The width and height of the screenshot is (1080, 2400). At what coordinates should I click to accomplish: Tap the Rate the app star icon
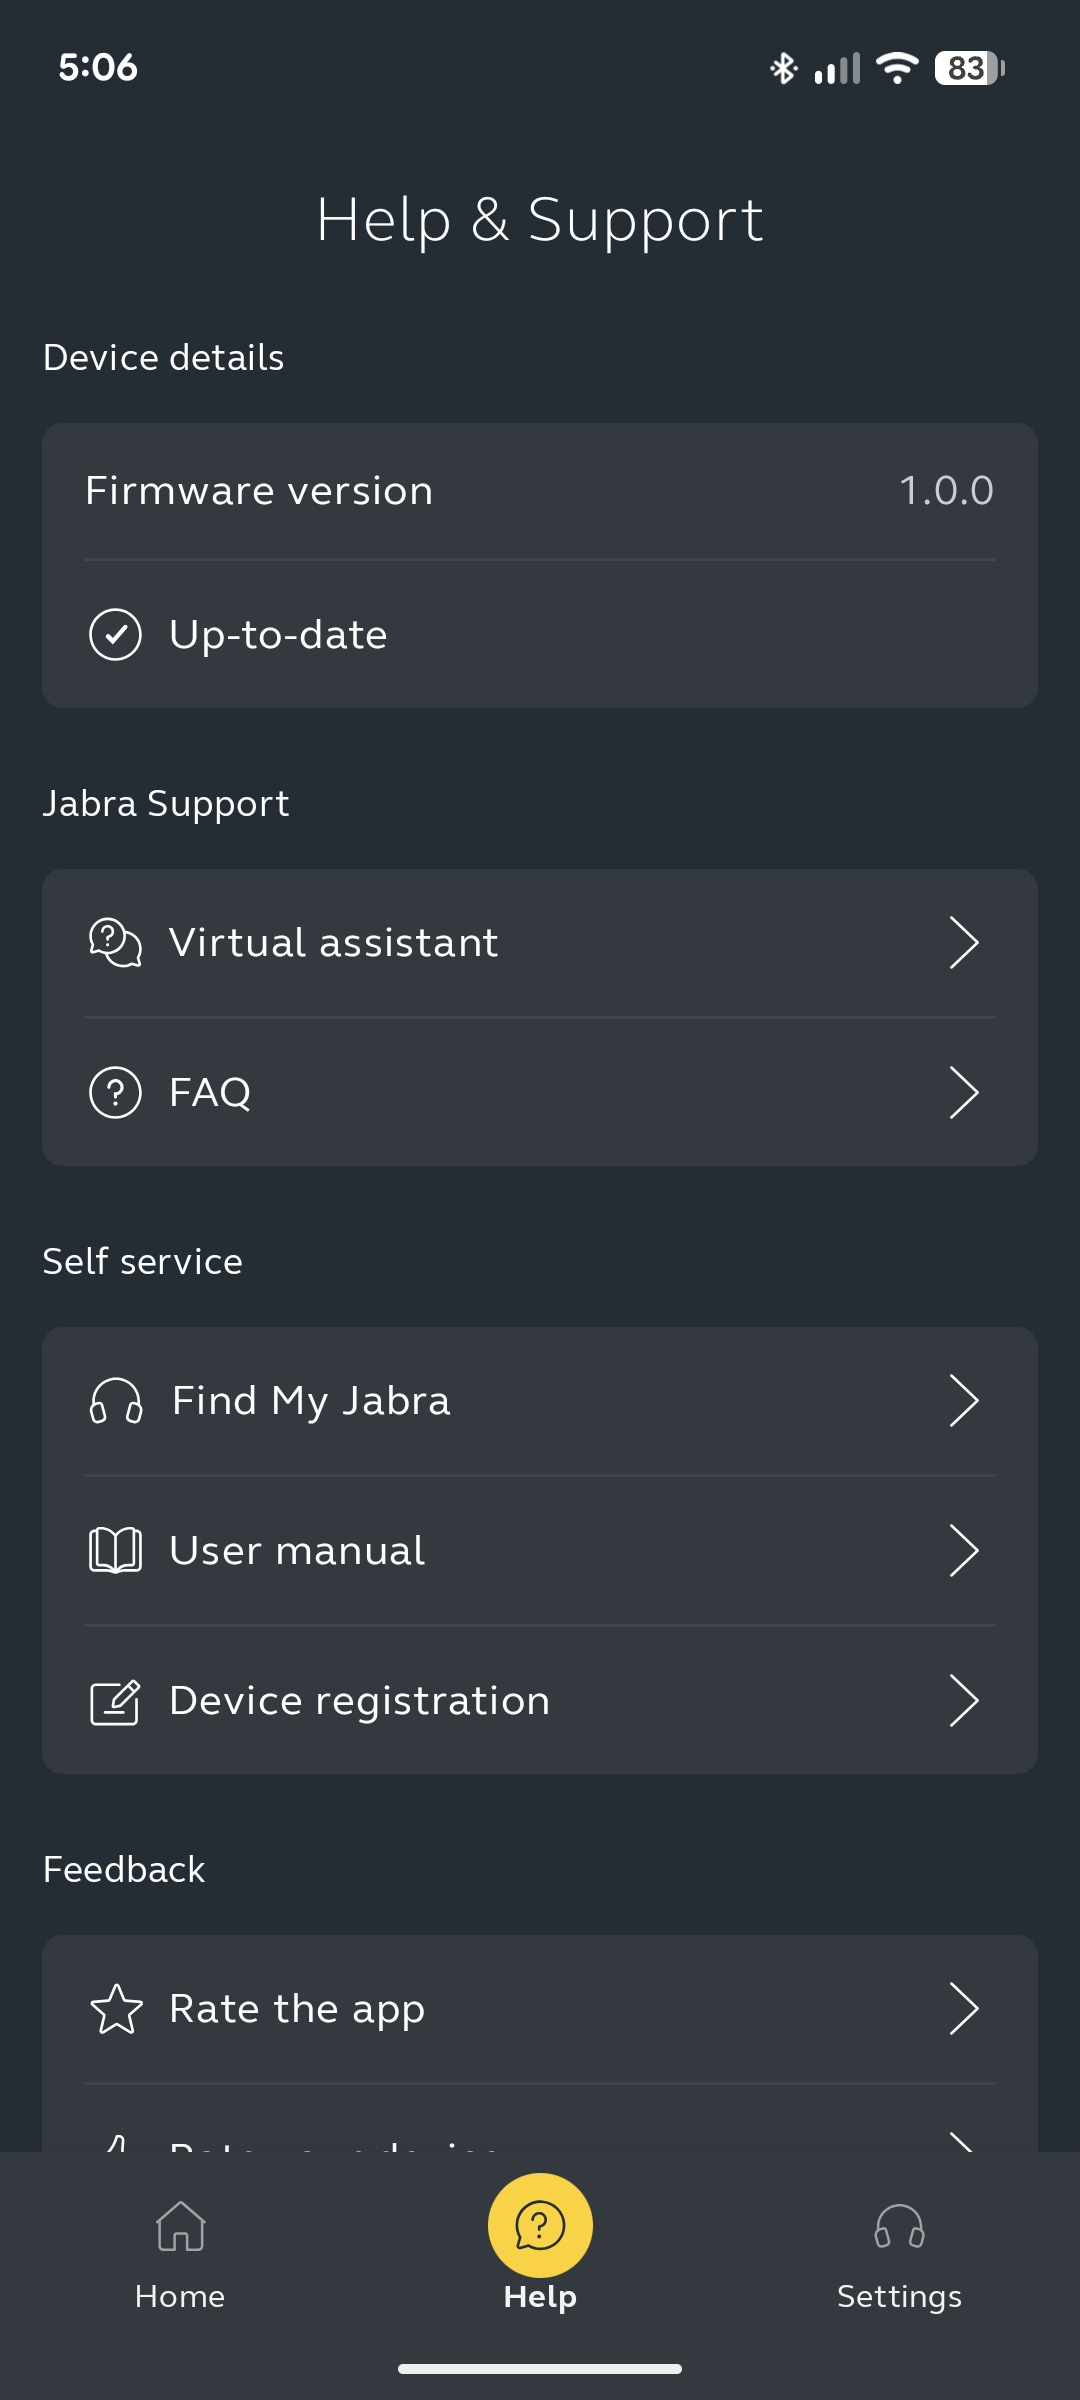click(x=116, y=2009)
